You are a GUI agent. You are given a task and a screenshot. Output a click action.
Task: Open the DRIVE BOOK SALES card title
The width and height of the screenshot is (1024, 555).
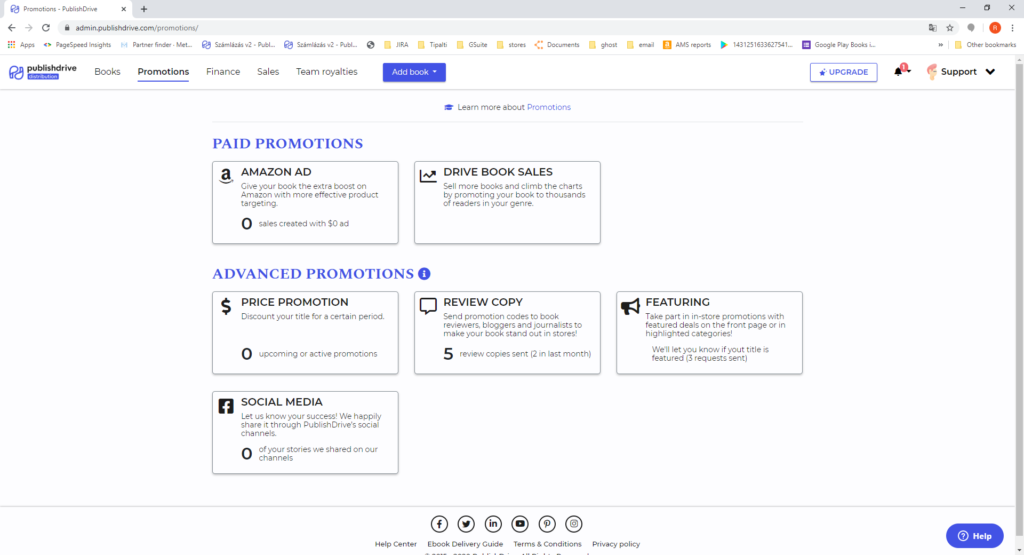[x=498, y=172]
